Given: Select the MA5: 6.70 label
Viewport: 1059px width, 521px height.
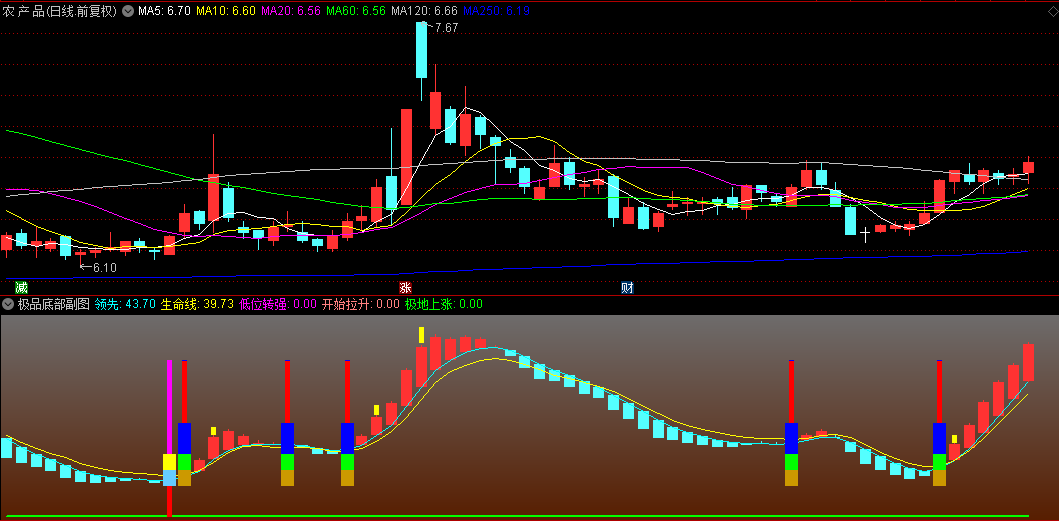Looking at the screenshot, I should coord(163,11).
